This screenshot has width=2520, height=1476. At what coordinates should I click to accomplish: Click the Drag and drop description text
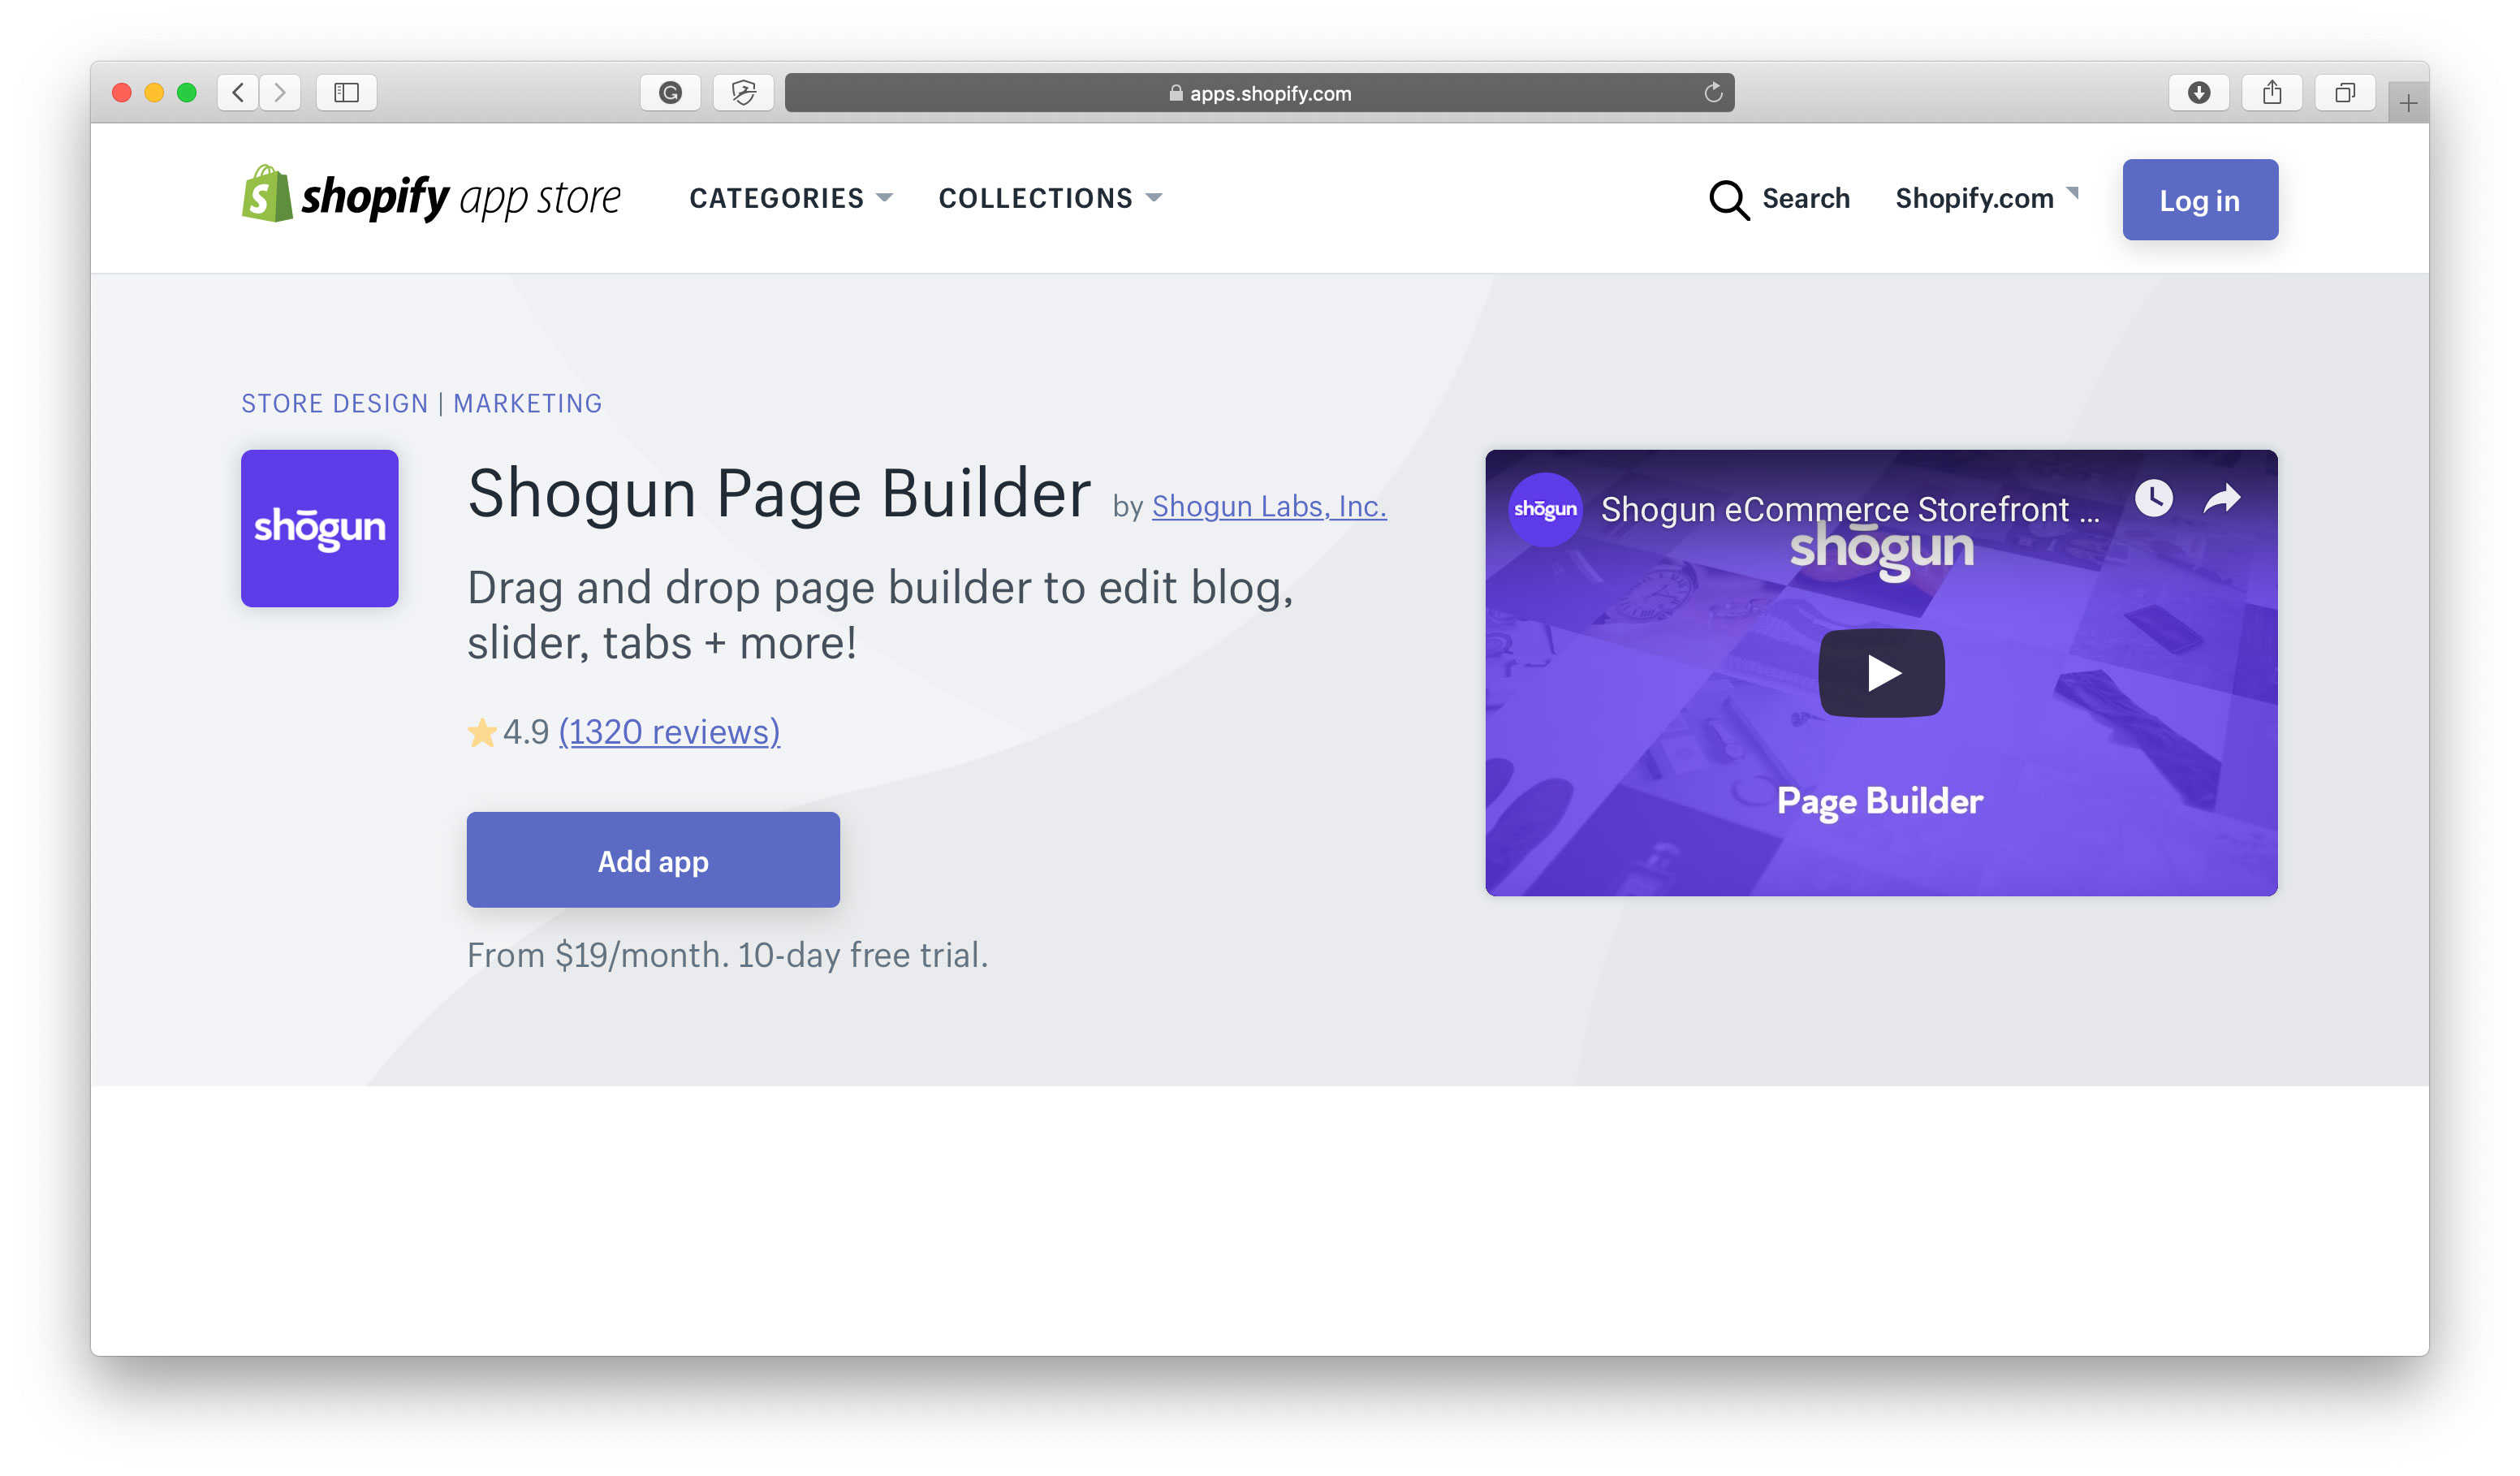(880, 614)
